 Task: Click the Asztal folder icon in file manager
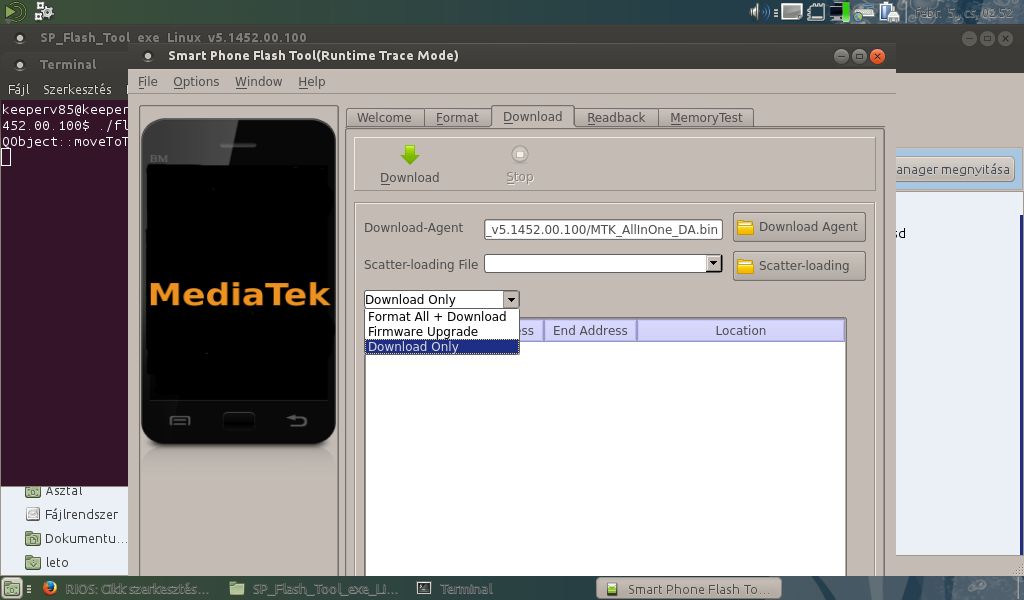point(33,491)
